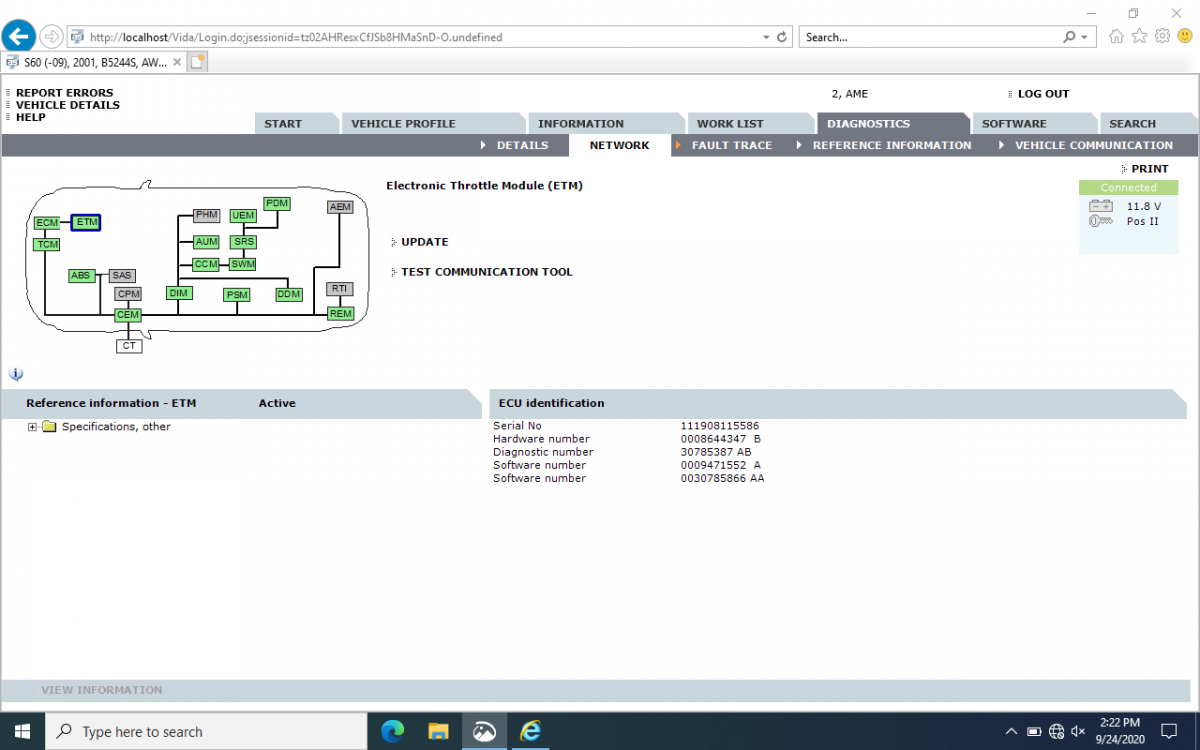
Task: Open Microsoft Edge from the taskbar
Action: (x=392, y=732)
